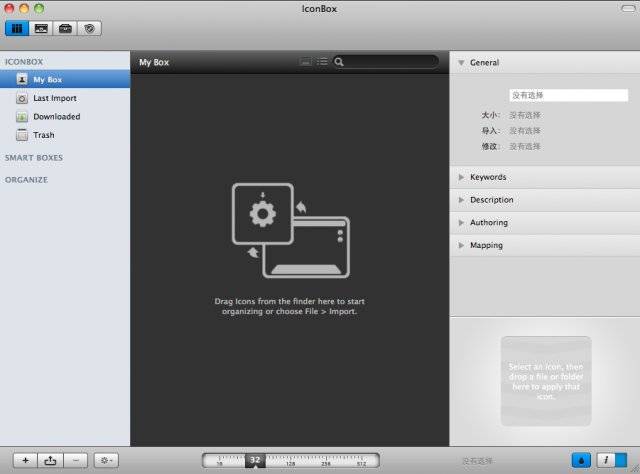Open the toolbox mode toolbar icon

65,29
